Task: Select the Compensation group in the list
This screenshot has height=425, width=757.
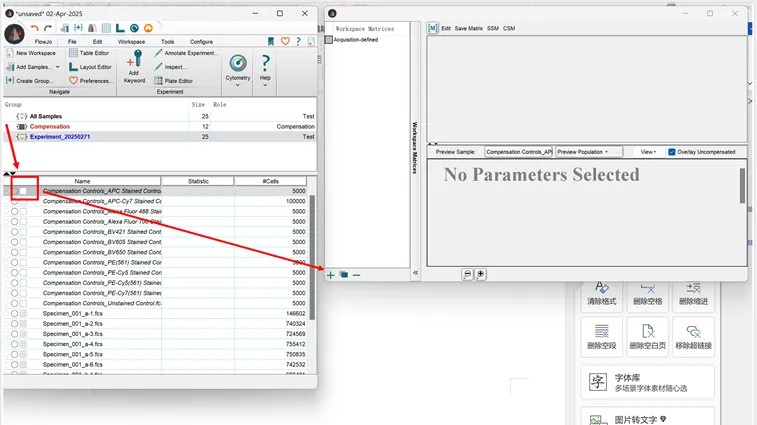Action: pos(50,127)
